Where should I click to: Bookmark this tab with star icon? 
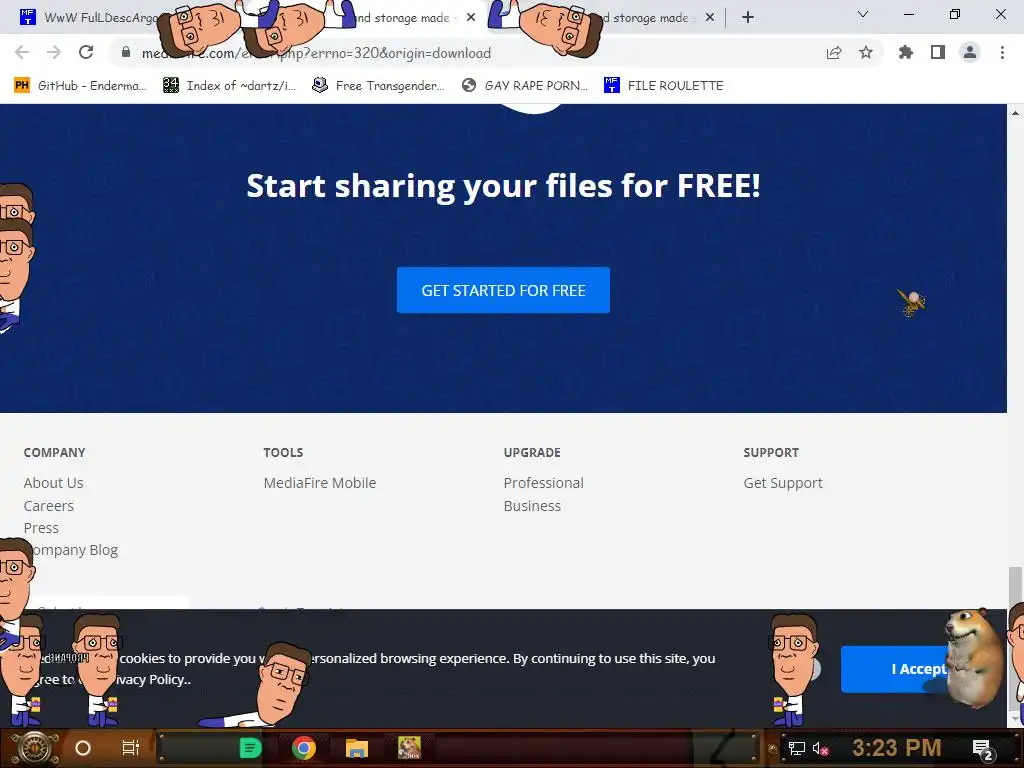(866, 52)
